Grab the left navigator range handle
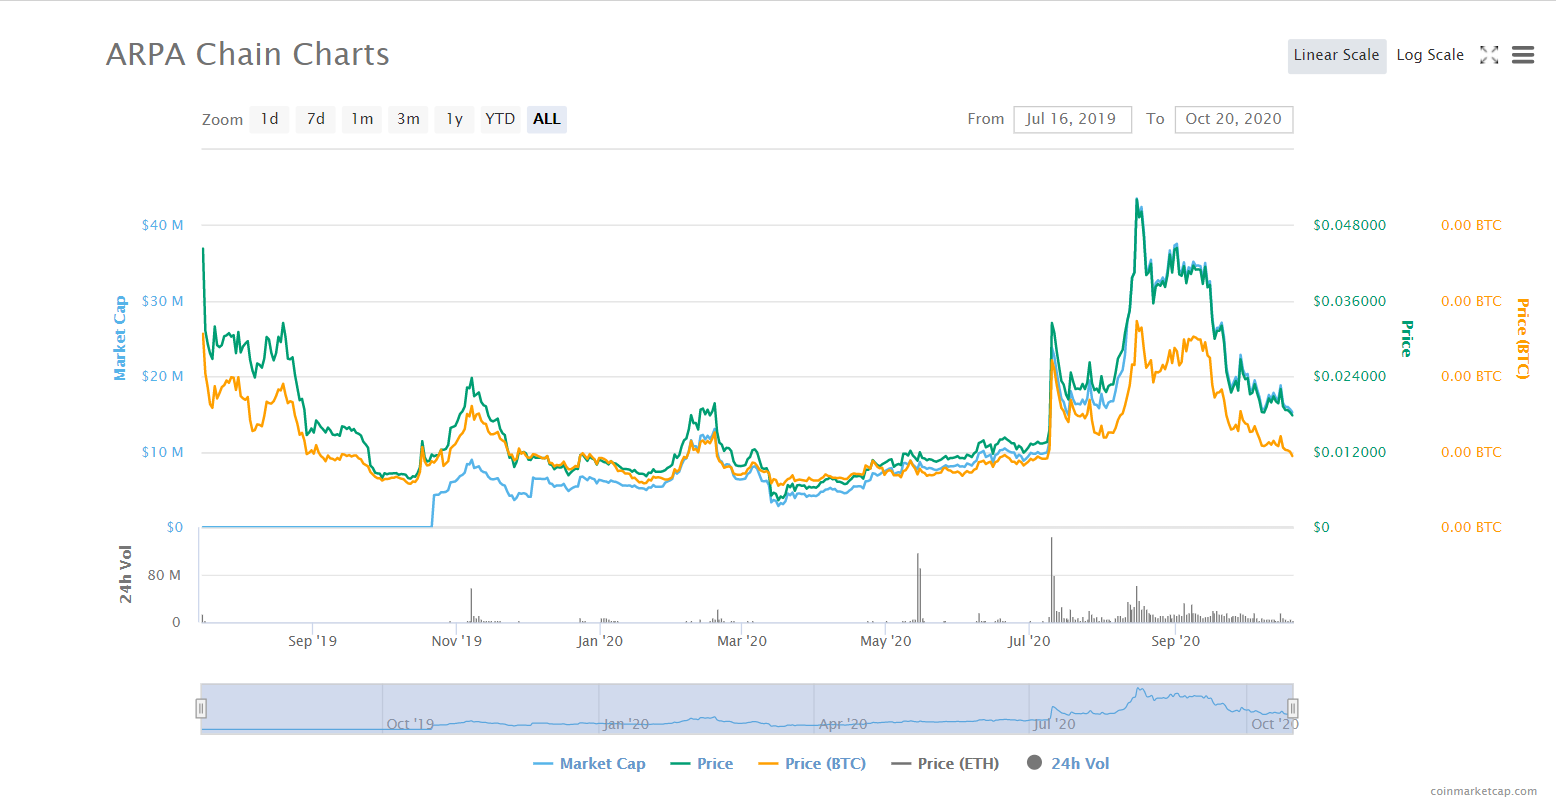 pos(201,709)
